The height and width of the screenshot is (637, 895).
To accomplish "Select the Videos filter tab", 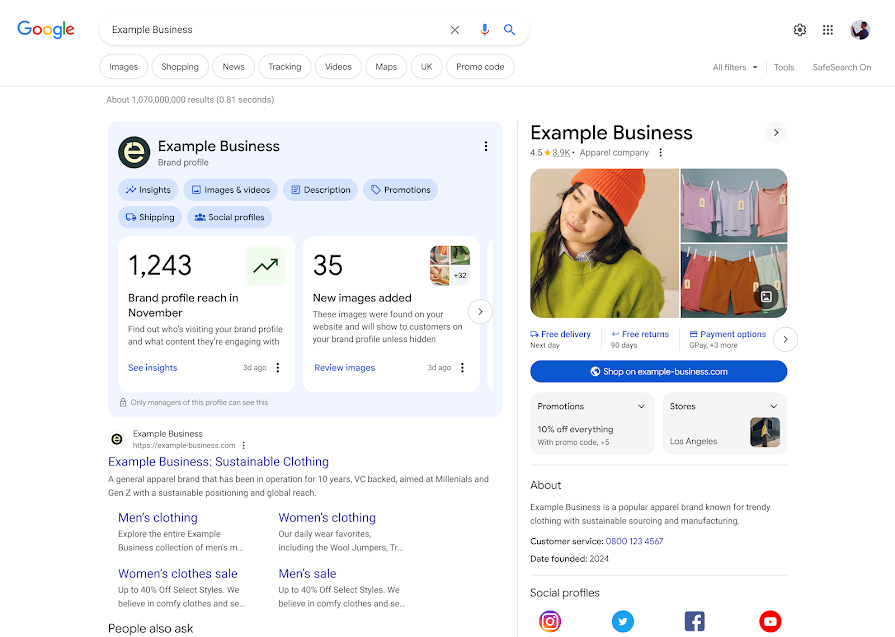I will pos(338,67).
